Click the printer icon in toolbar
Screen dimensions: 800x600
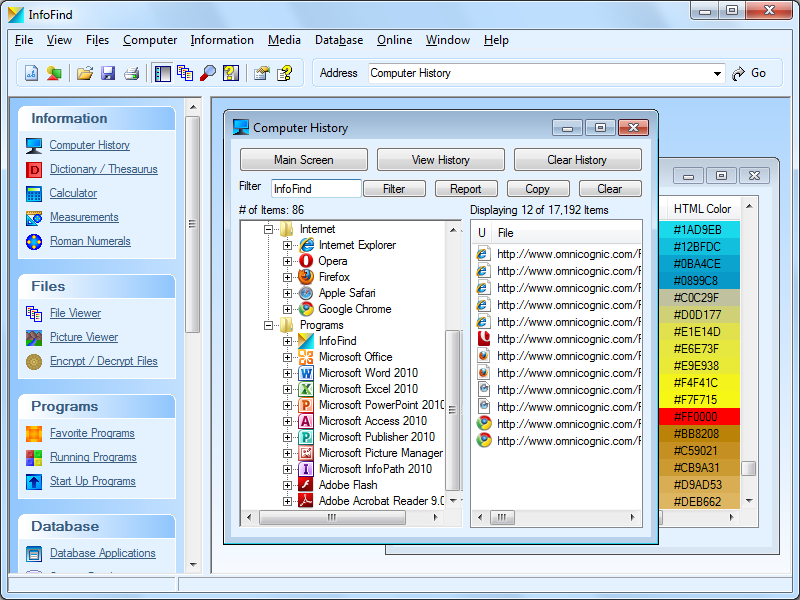[131, 73]
